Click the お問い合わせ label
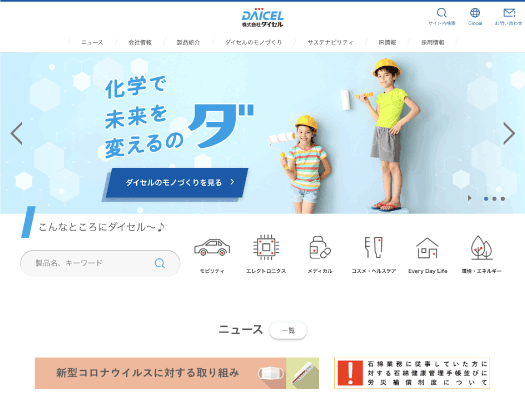This screenshot has width=525, height=400. point(508,23)
